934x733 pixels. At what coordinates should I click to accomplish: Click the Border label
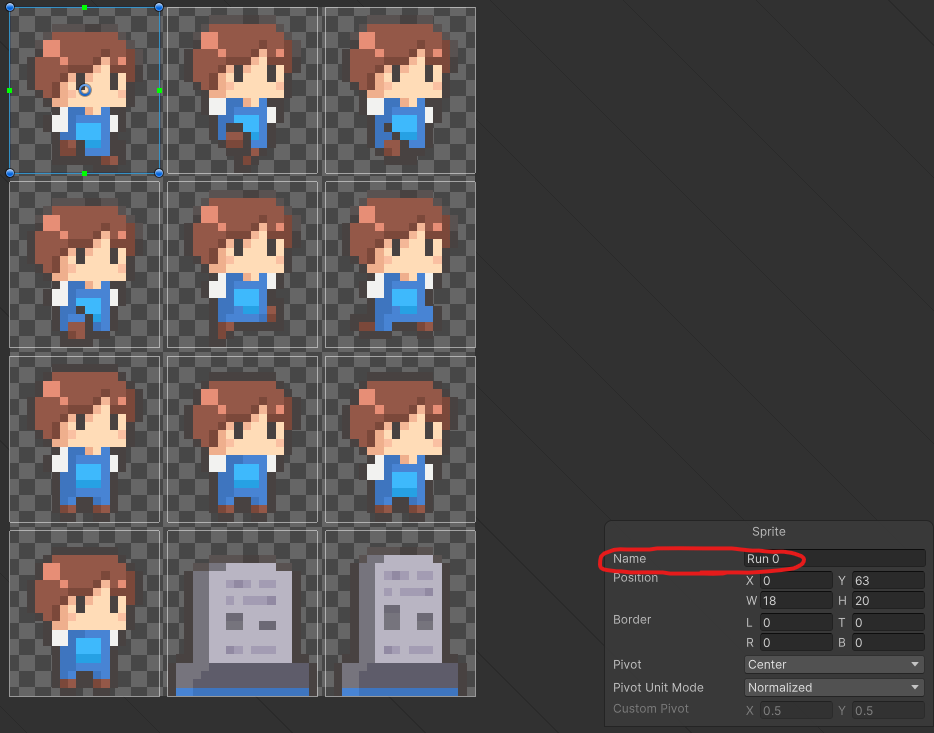(632, 620)
